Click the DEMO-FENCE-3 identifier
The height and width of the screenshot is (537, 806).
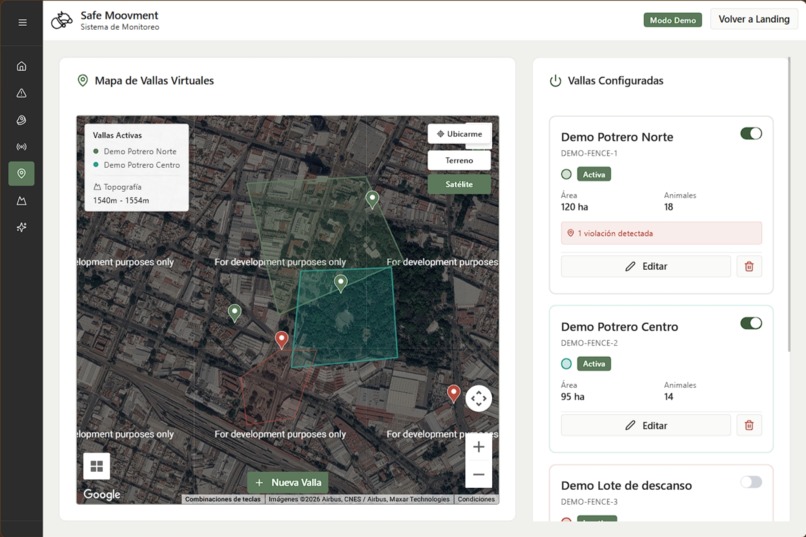click(589, 502)
